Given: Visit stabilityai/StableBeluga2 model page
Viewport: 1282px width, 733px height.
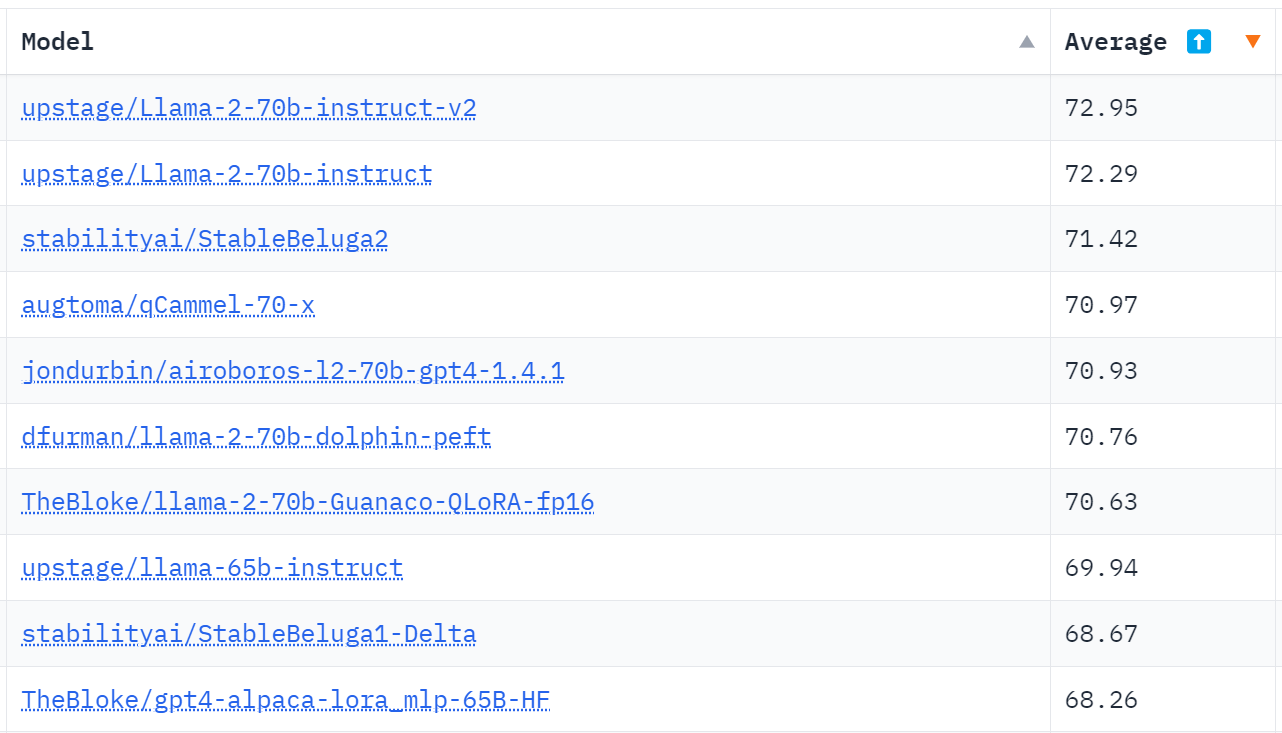Looking at the screenshot, I should (205, 240).
